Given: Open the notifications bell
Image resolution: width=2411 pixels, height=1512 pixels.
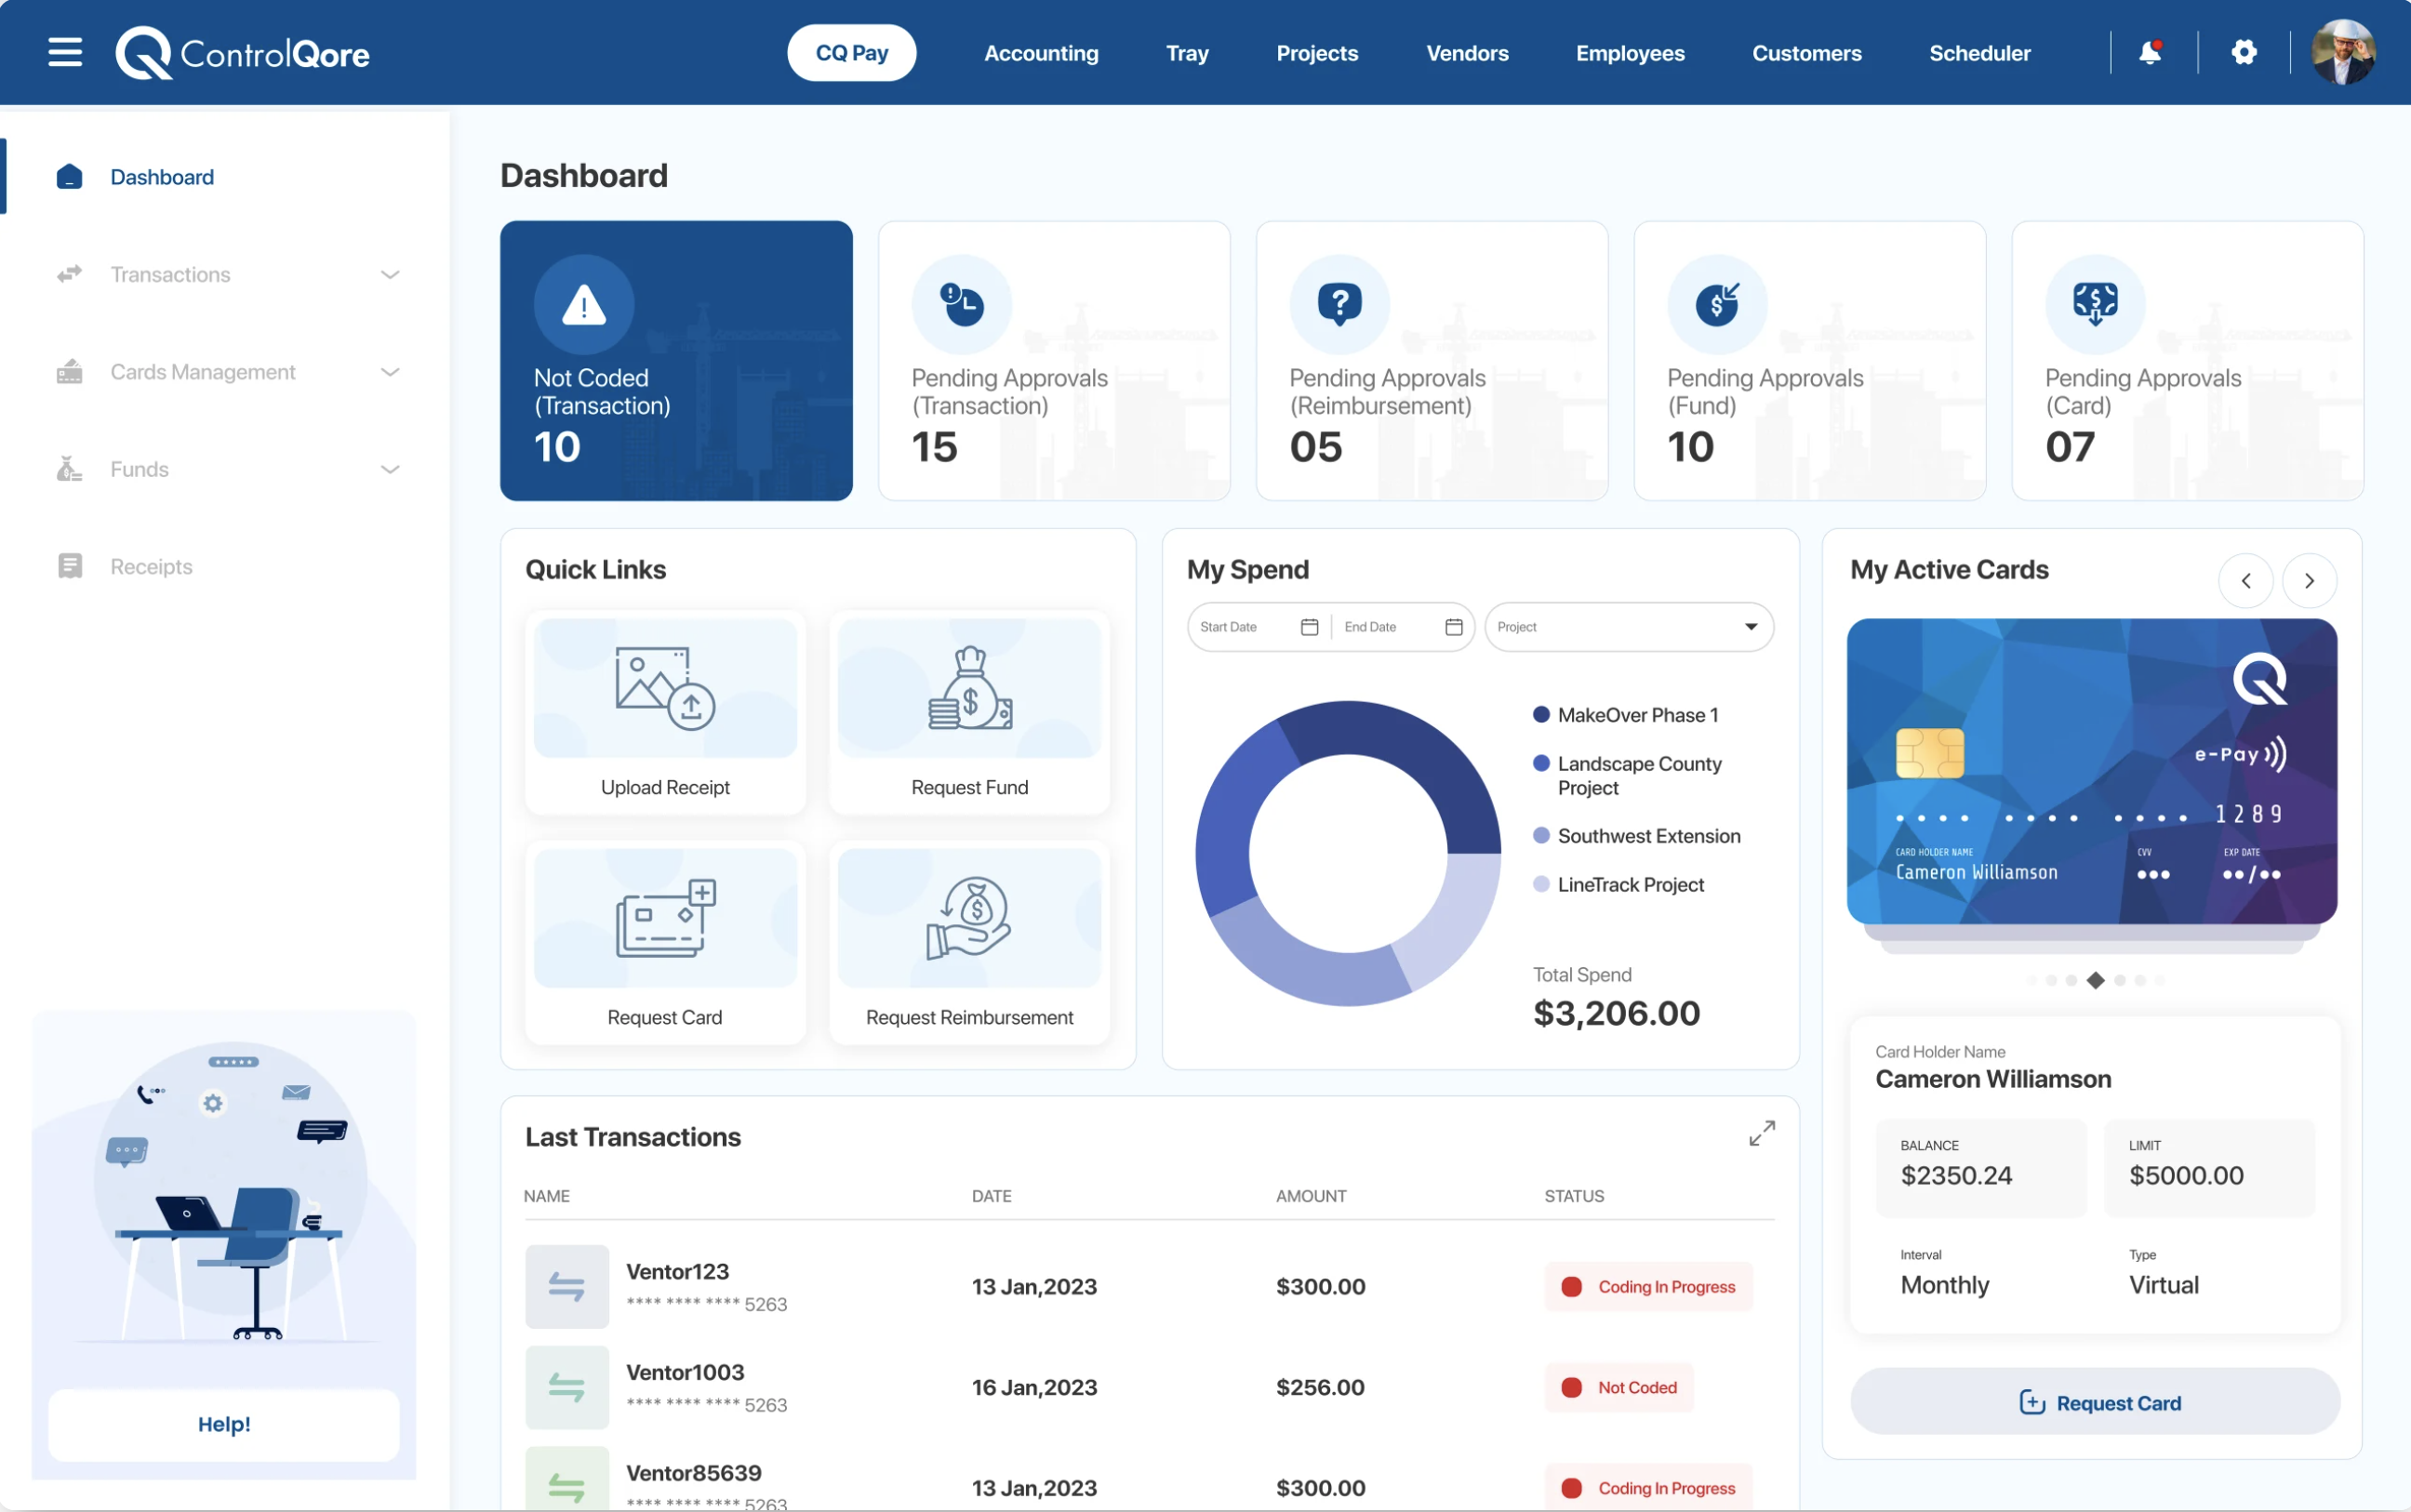Looking at the screenshot, I should click(2149, 52).
